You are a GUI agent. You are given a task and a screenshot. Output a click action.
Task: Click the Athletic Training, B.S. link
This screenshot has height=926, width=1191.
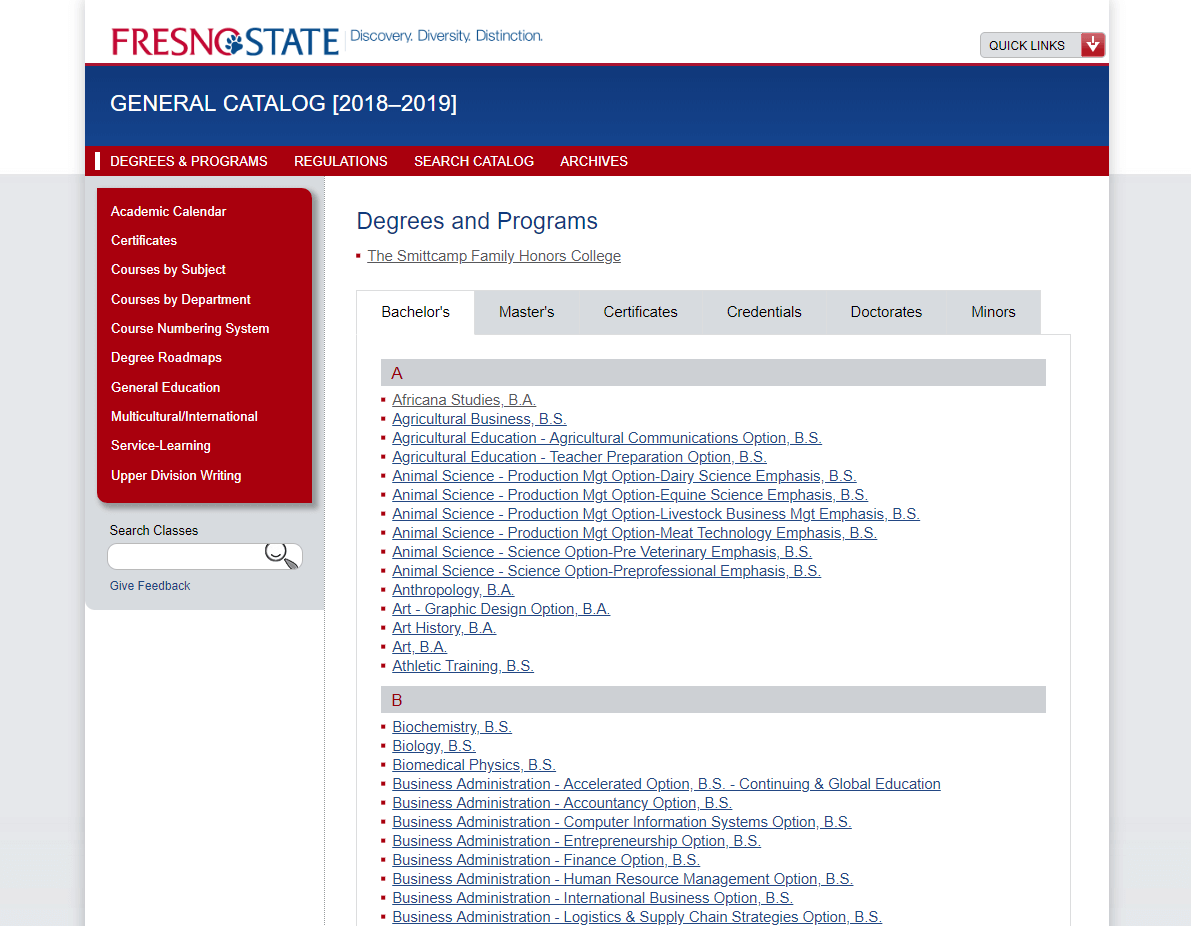point(462,665)
